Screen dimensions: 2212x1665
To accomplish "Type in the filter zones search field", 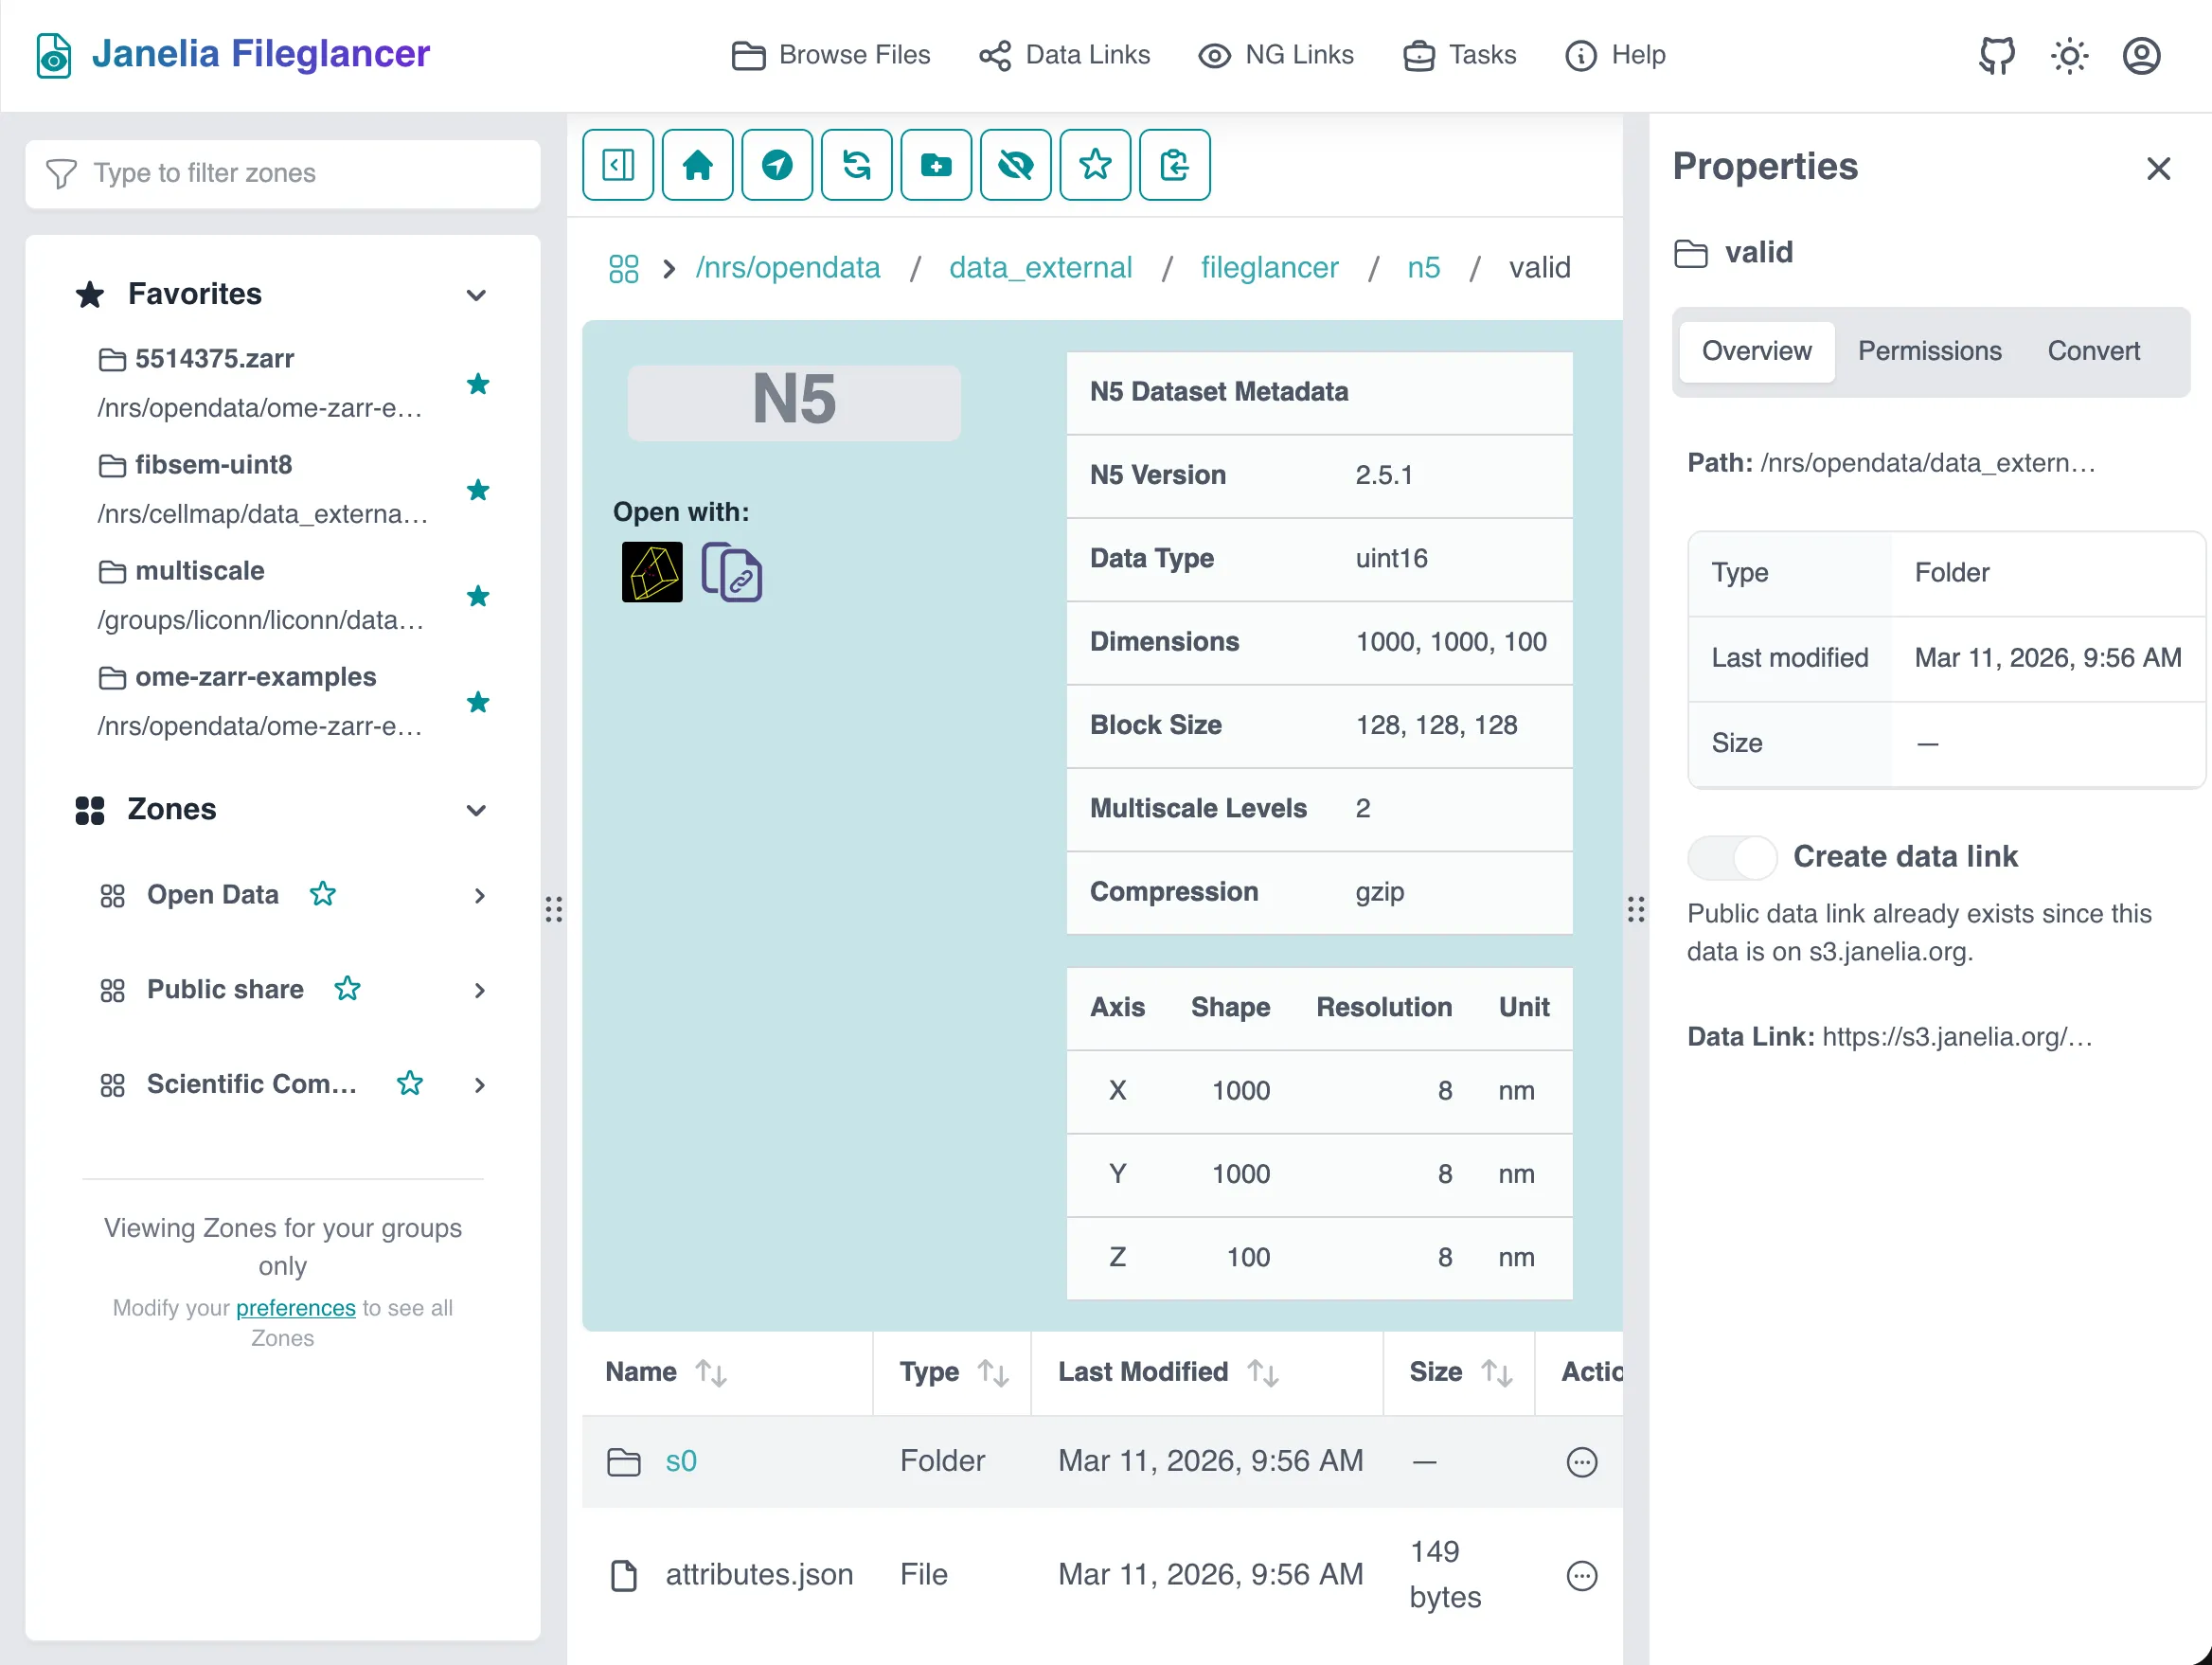I will (283, 174).
